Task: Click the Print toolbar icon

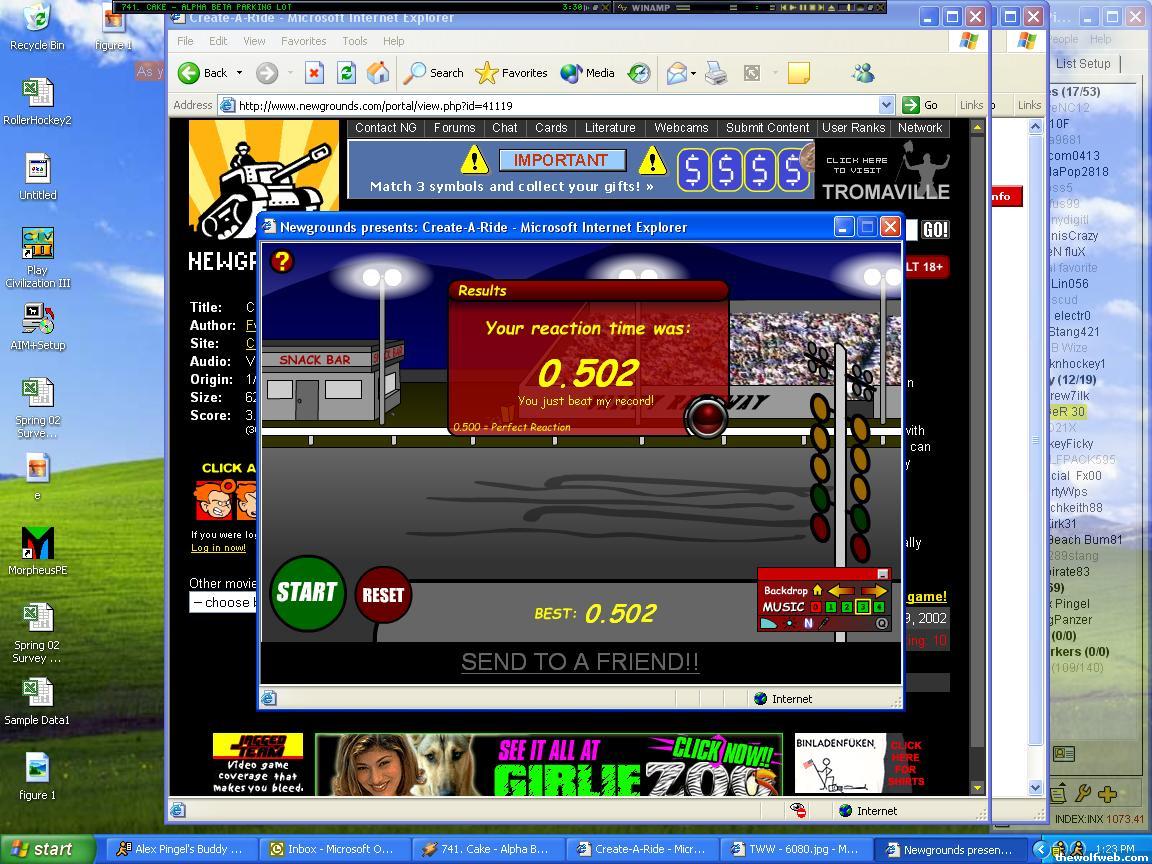Action: 716,73
